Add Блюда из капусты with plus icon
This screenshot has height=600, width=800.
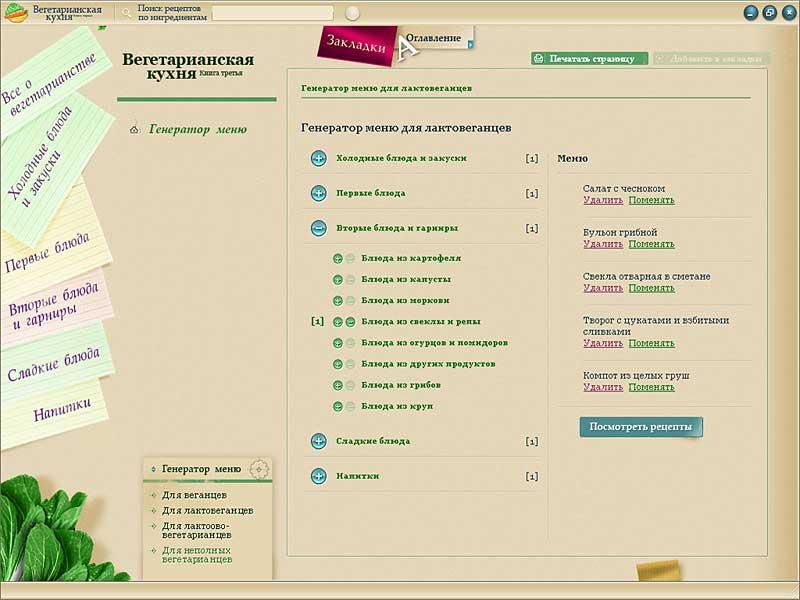point(338,280)
